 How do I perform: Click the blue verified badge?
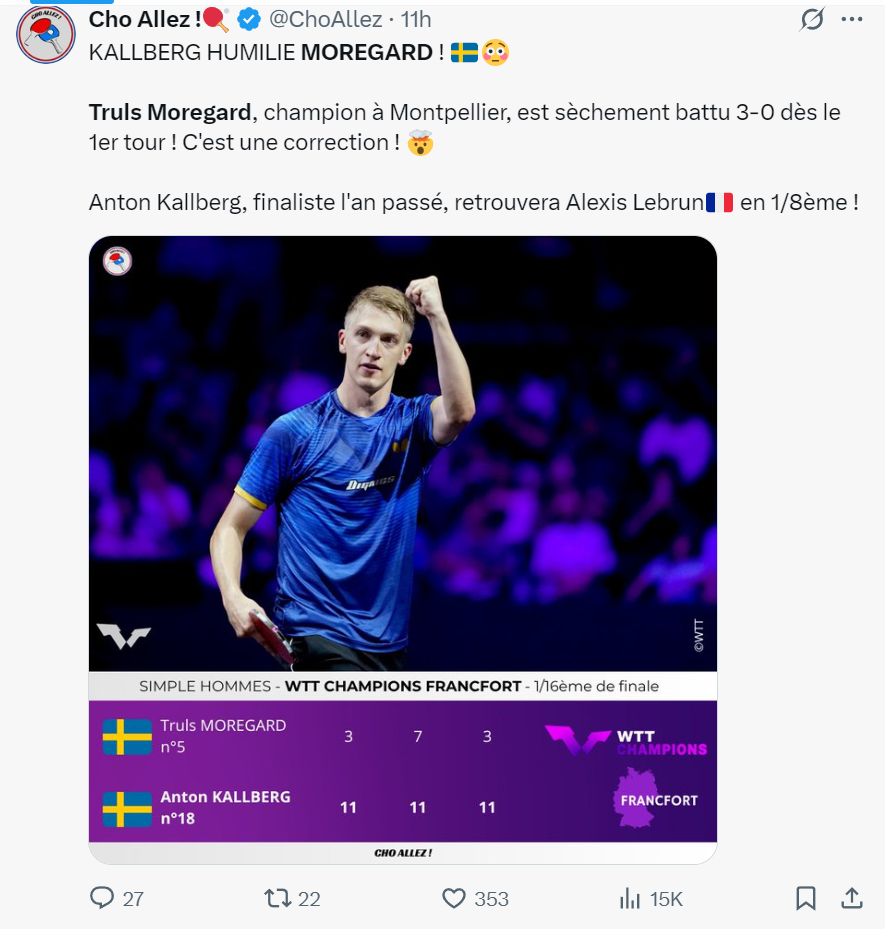pyautogui.click(x=249, y=19)
